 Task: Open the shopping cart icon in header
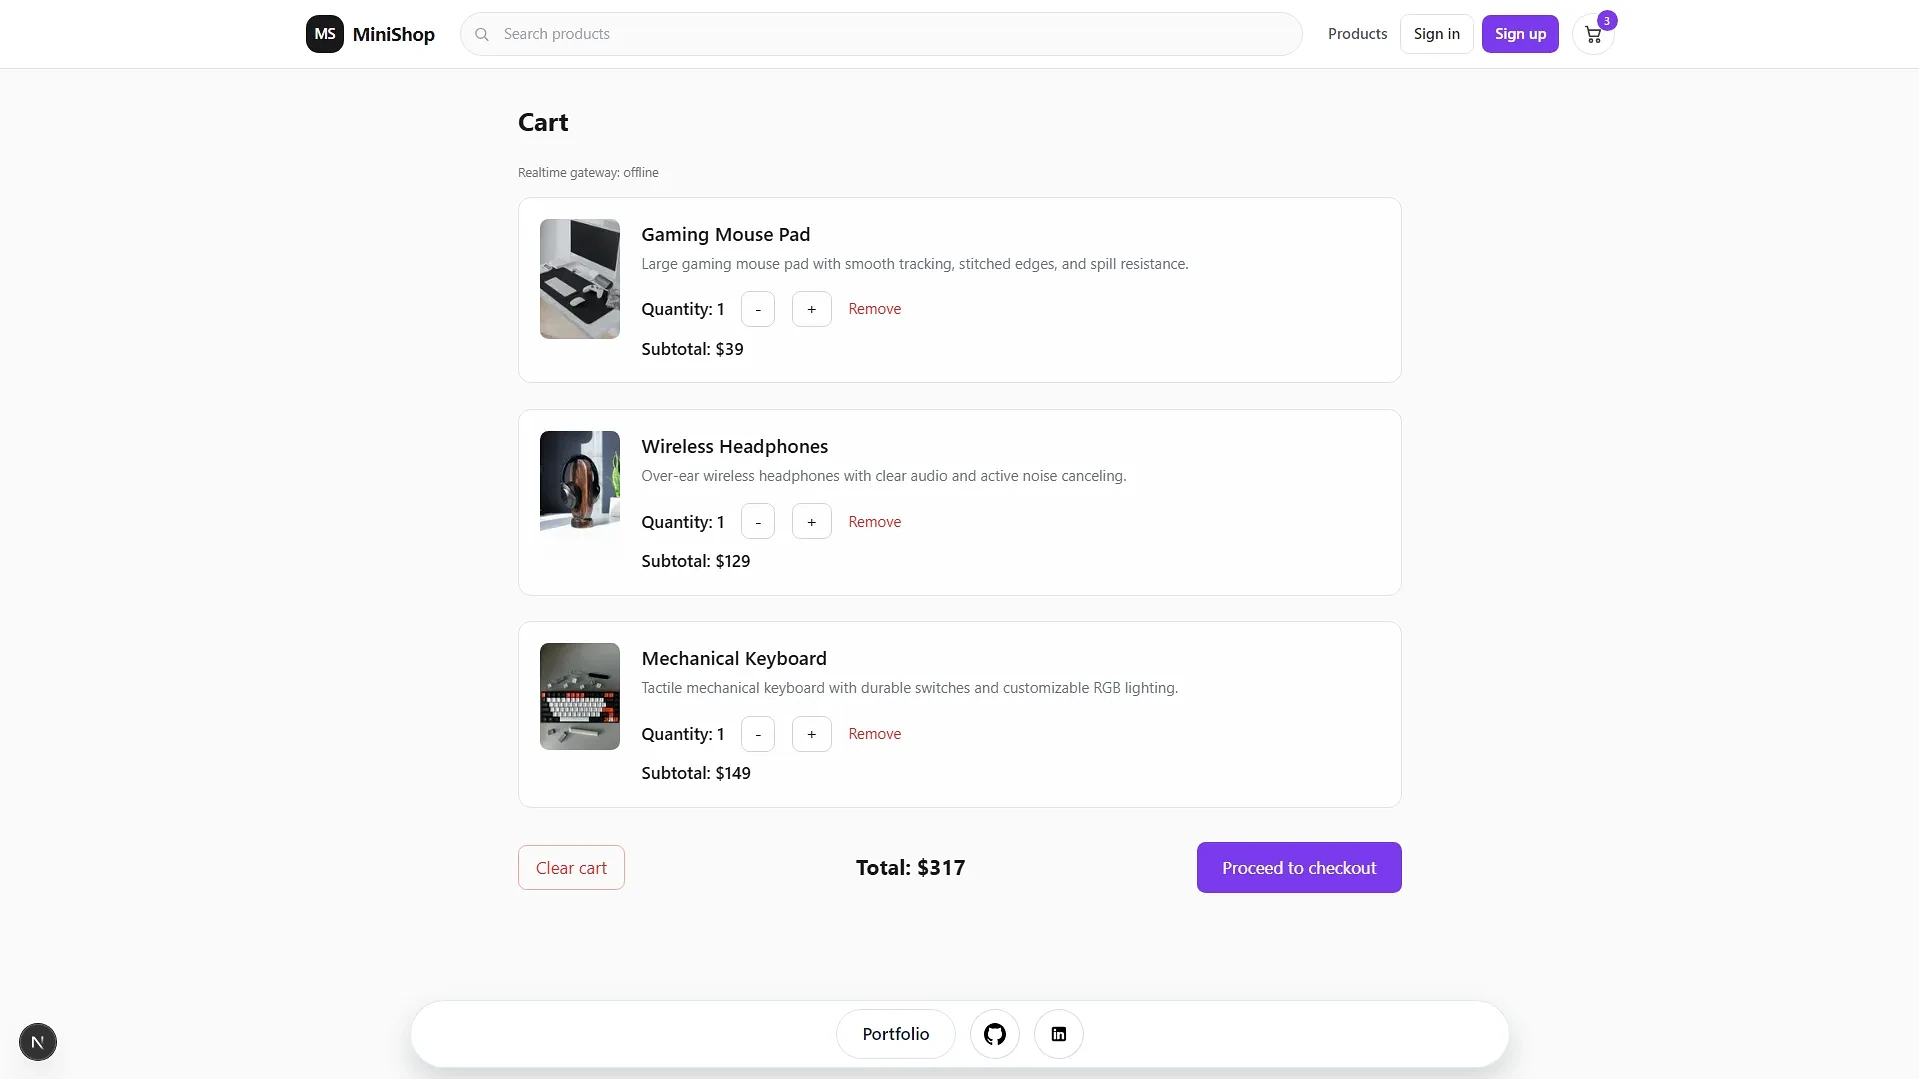[x=1593, y=35]
